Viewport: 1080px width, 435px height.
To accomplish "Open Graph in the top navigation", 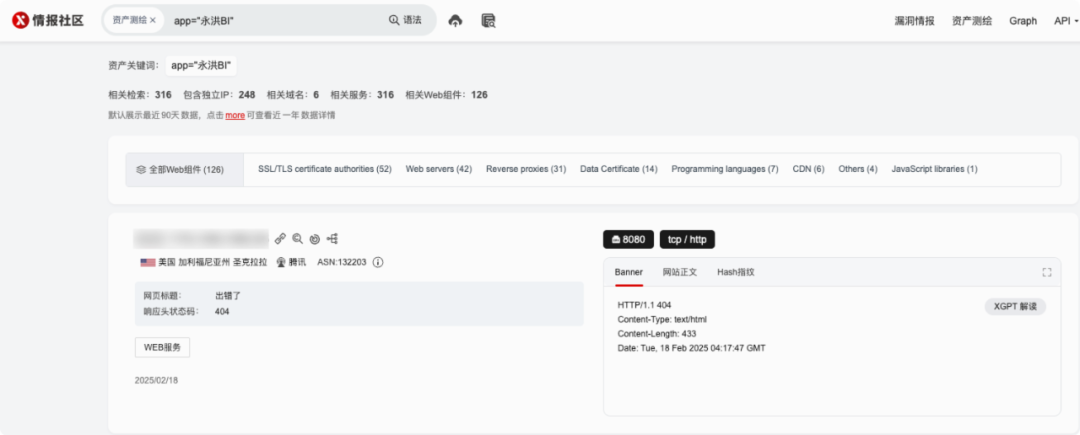I will tap(1023, 21).
